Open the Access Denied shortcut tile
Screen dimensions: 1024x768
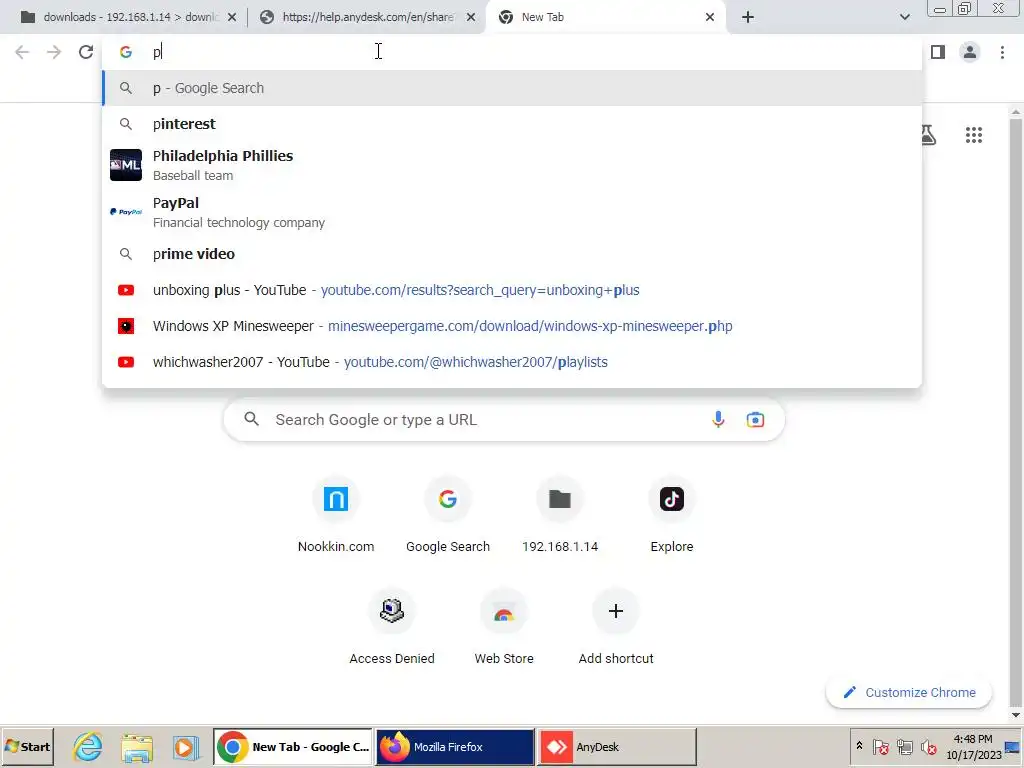coord(392,628)
